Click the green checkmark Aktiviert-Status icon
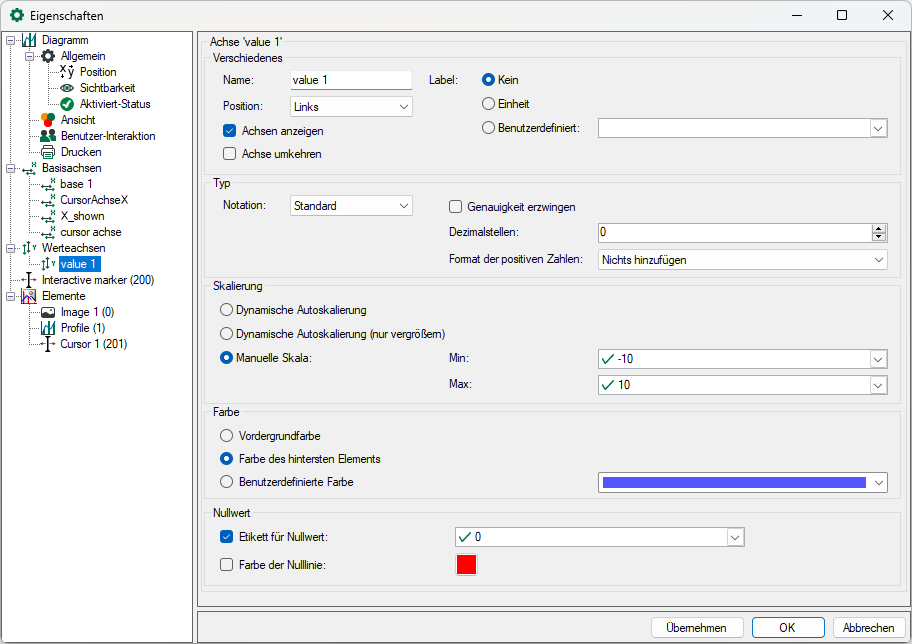Screen dimensions: 912x644 [67, 104]
